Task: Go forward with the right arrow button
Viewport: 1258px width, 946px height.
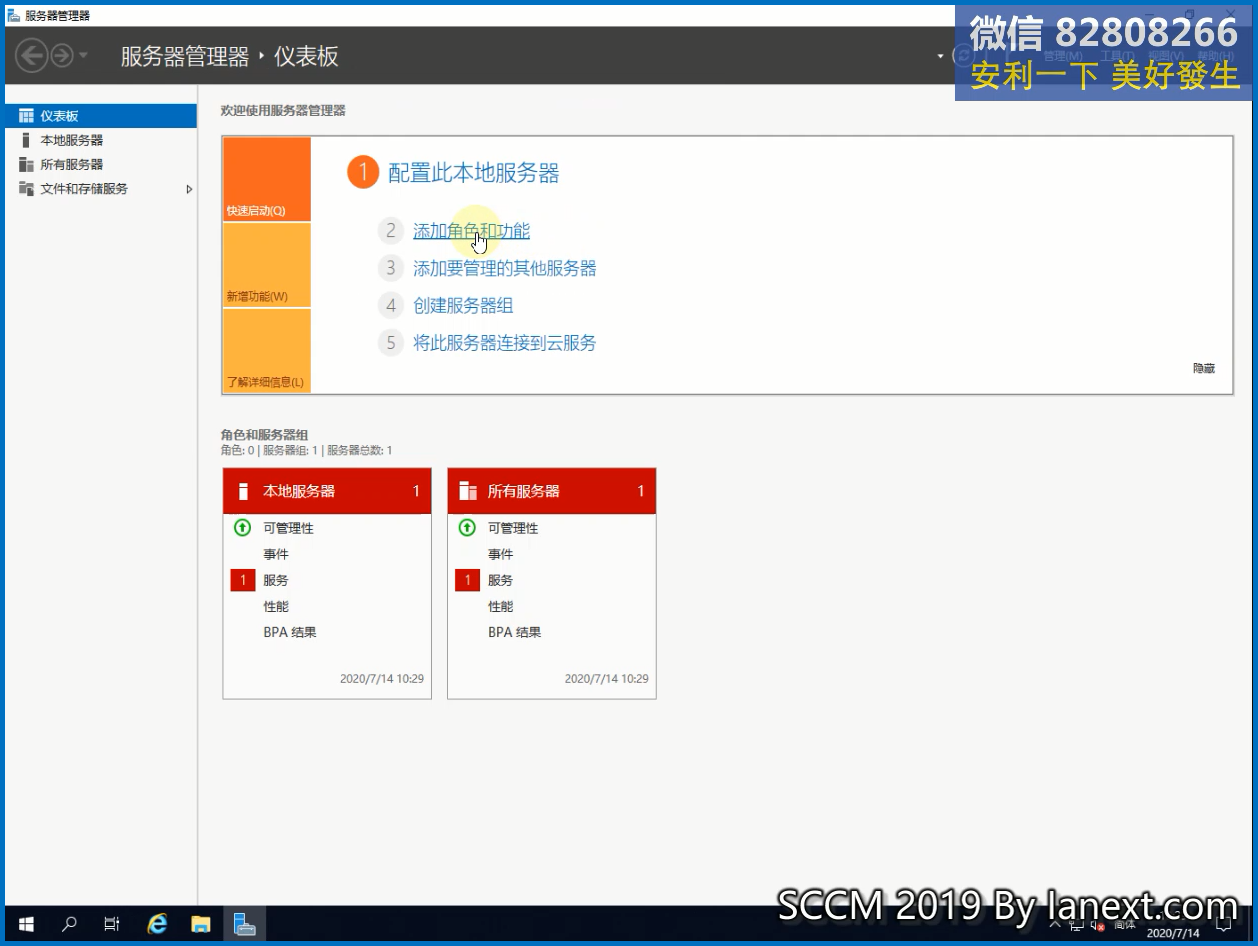Action: pos(62,55)
